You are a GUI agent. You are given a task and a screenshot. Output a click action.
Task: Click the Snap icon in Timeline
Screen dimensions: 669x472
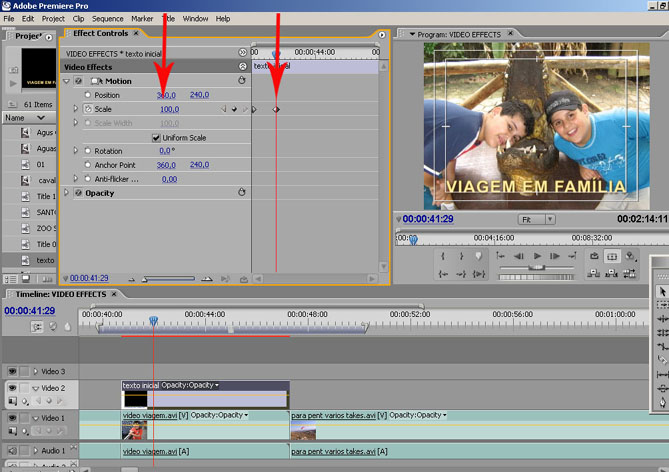click(x=37, y=326)
